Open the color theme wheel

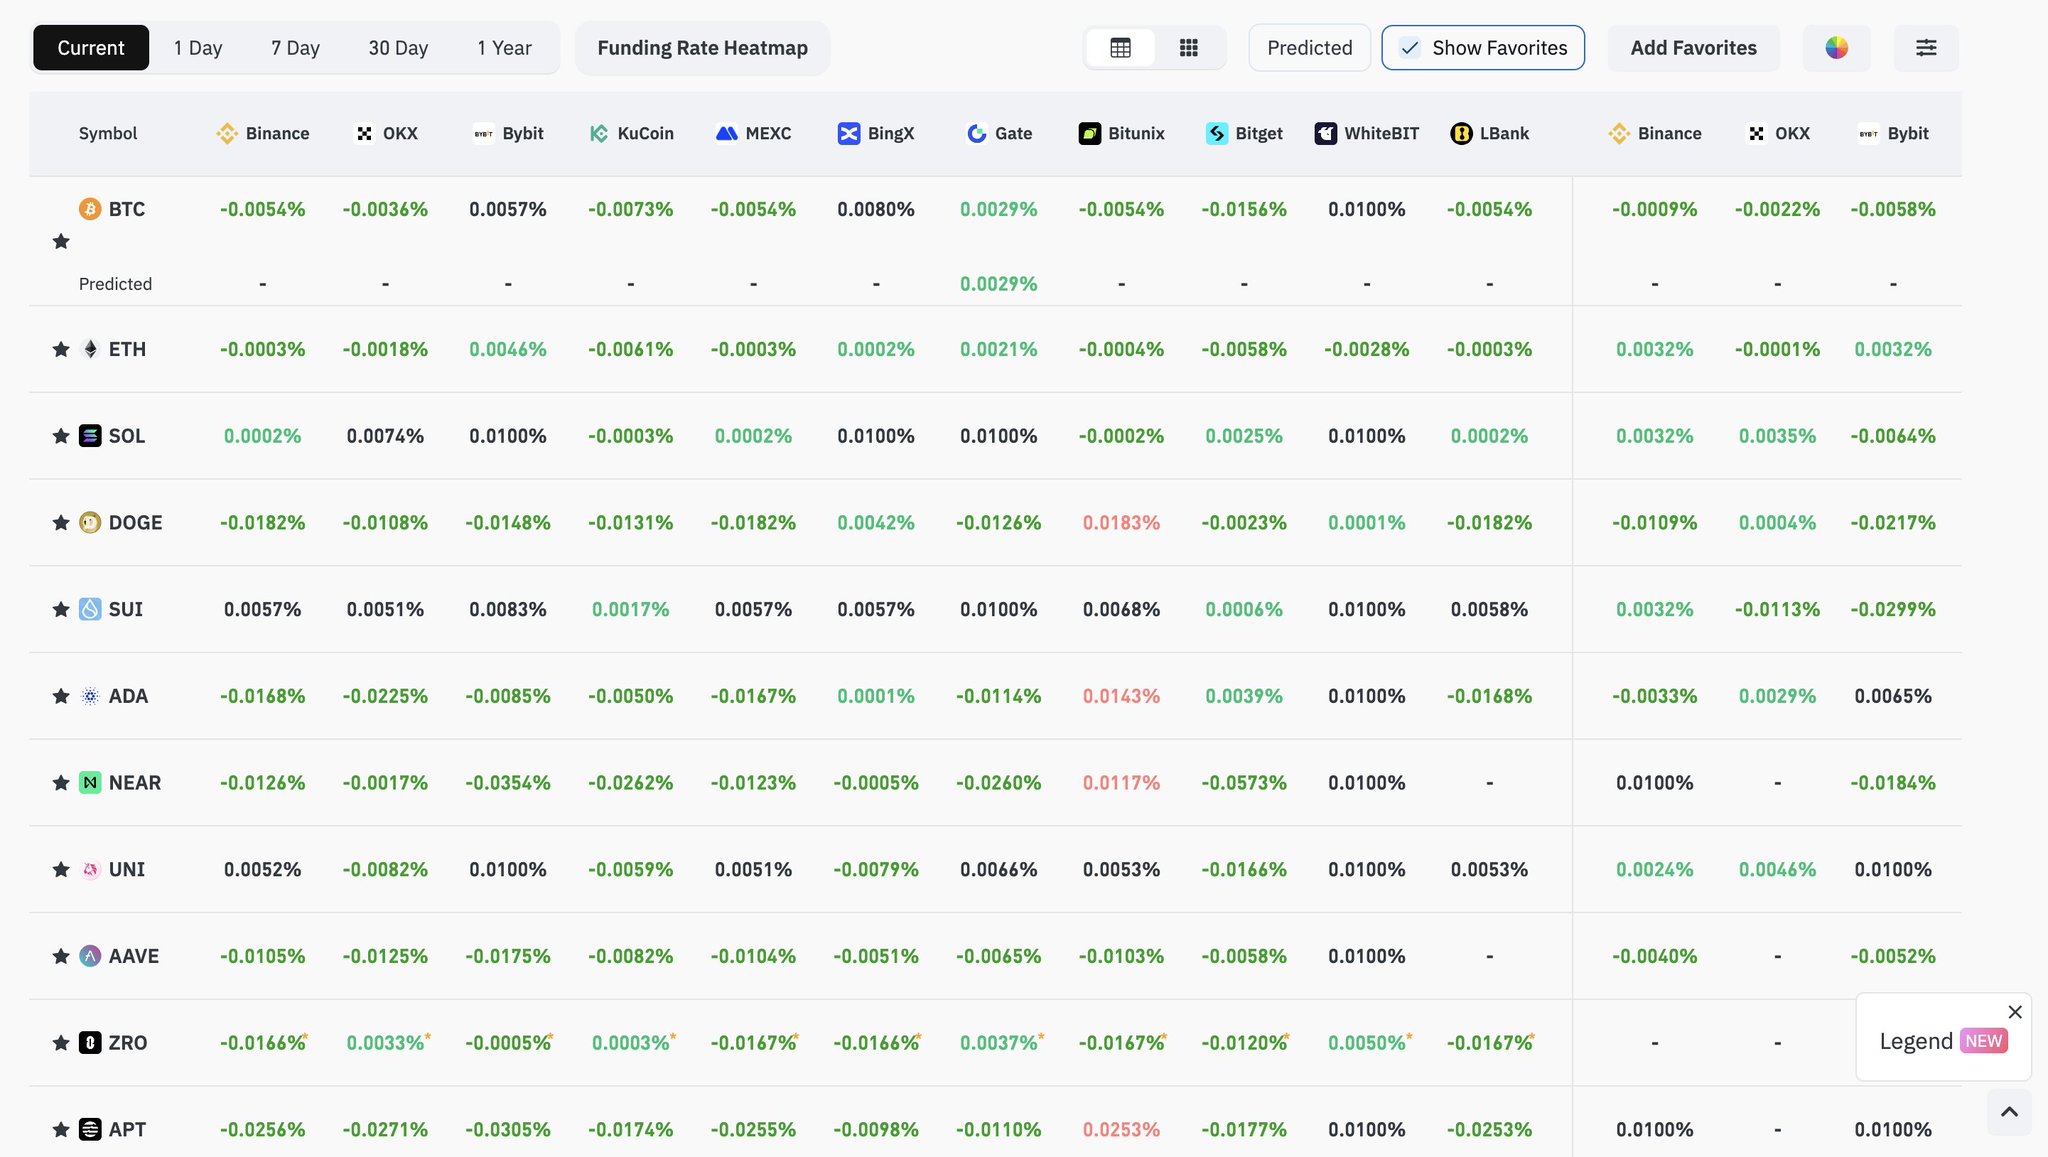[1836, 48]
